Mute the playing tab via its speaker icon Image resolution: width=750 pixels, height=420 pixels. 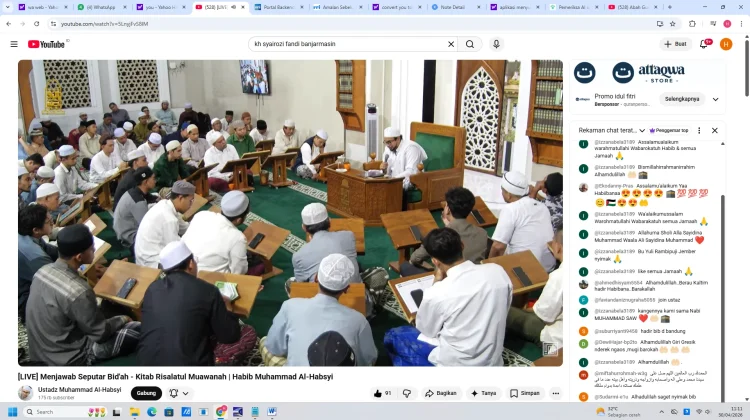point(233,7)
